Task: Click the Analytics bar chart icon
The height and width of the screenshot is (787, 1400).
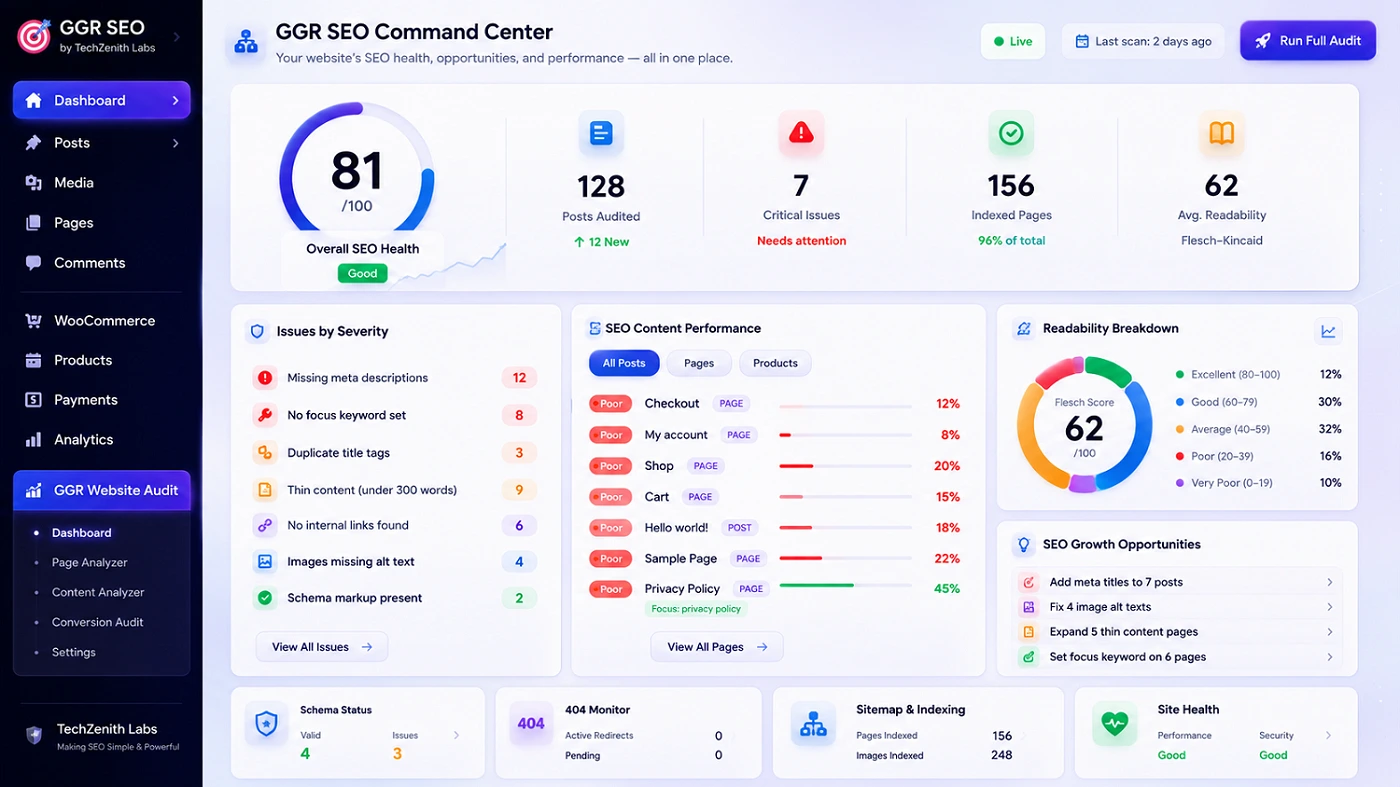Action: pyautogui.click(x=34, y=440)
